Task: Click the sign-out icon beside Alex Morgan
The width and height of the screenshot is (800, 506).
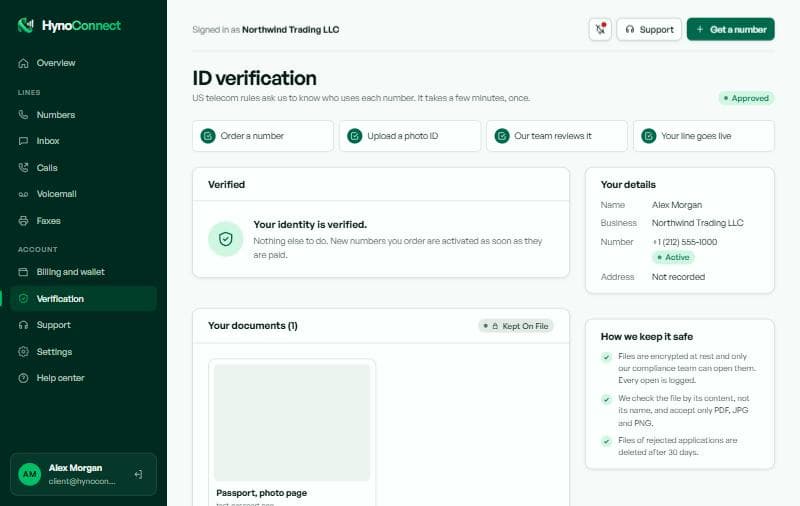Action: pyautogui.click(x=138, y=474)
